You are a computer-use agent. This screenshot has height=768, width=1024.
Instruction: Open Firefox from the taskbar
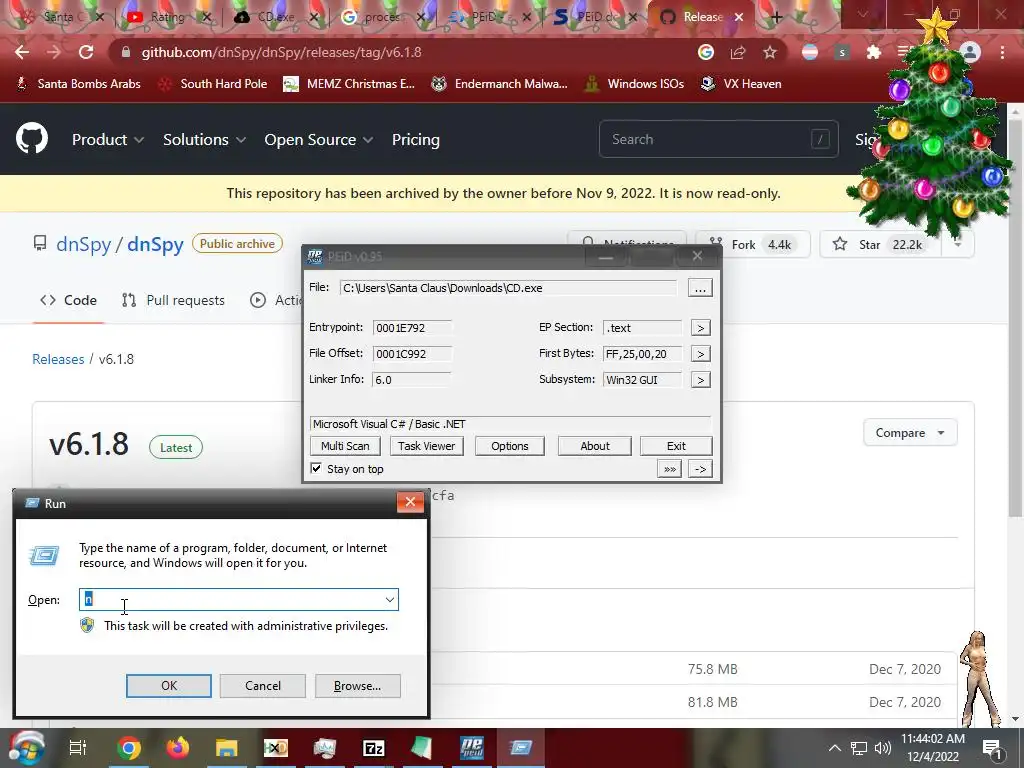[178, 748]
